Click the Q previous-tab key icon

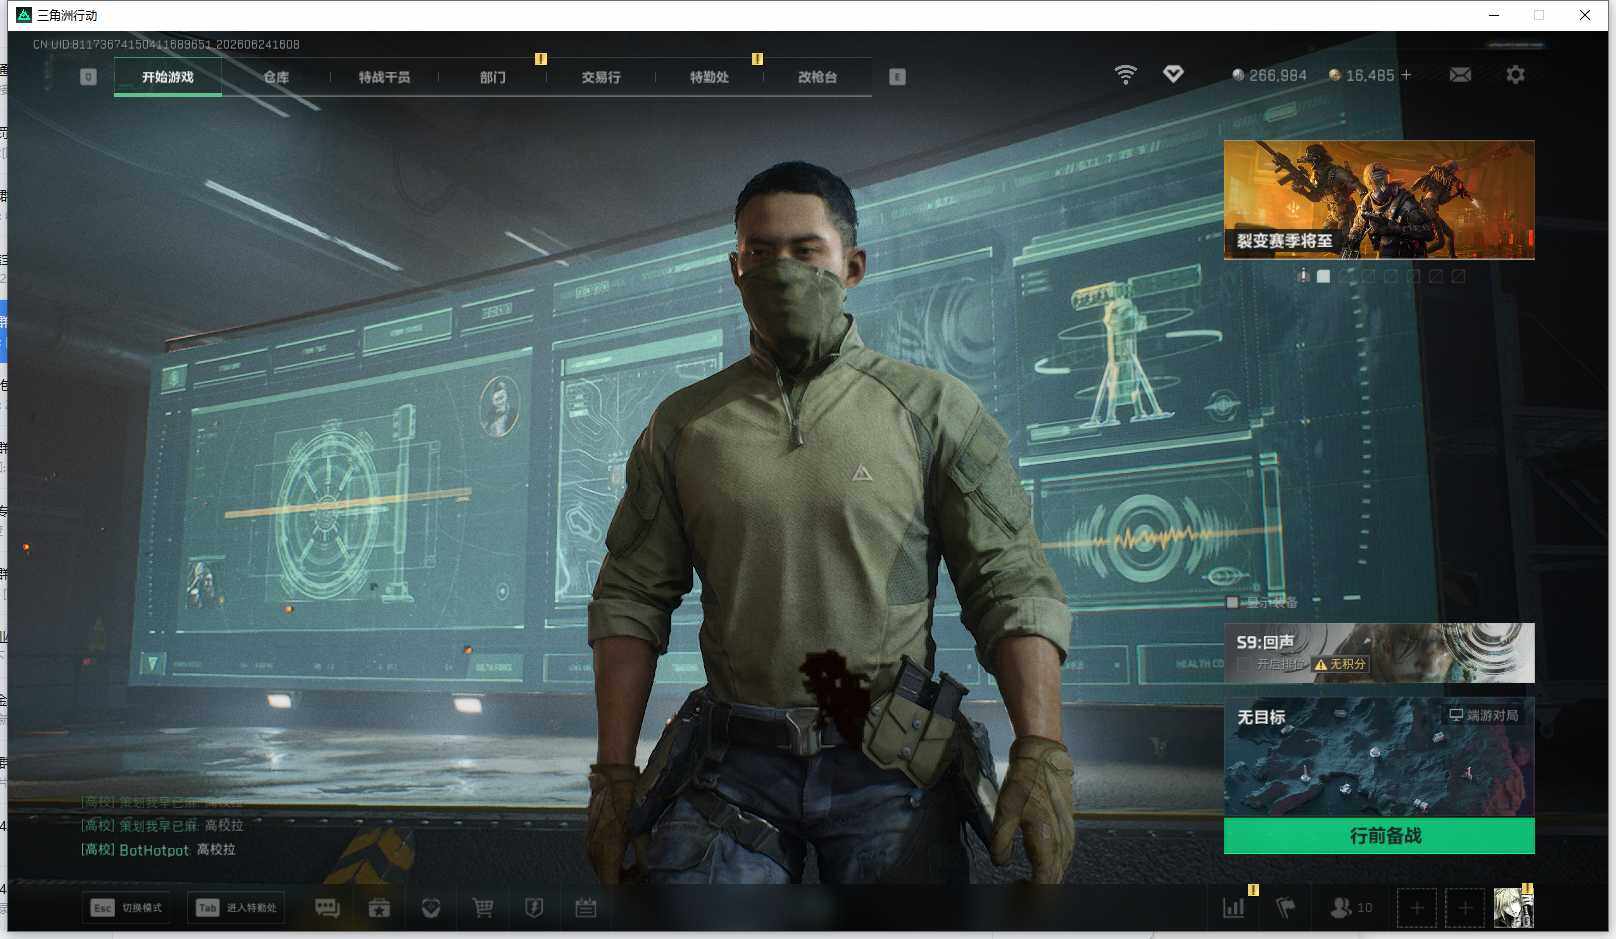pyautogui.click(x=88, y=77)
